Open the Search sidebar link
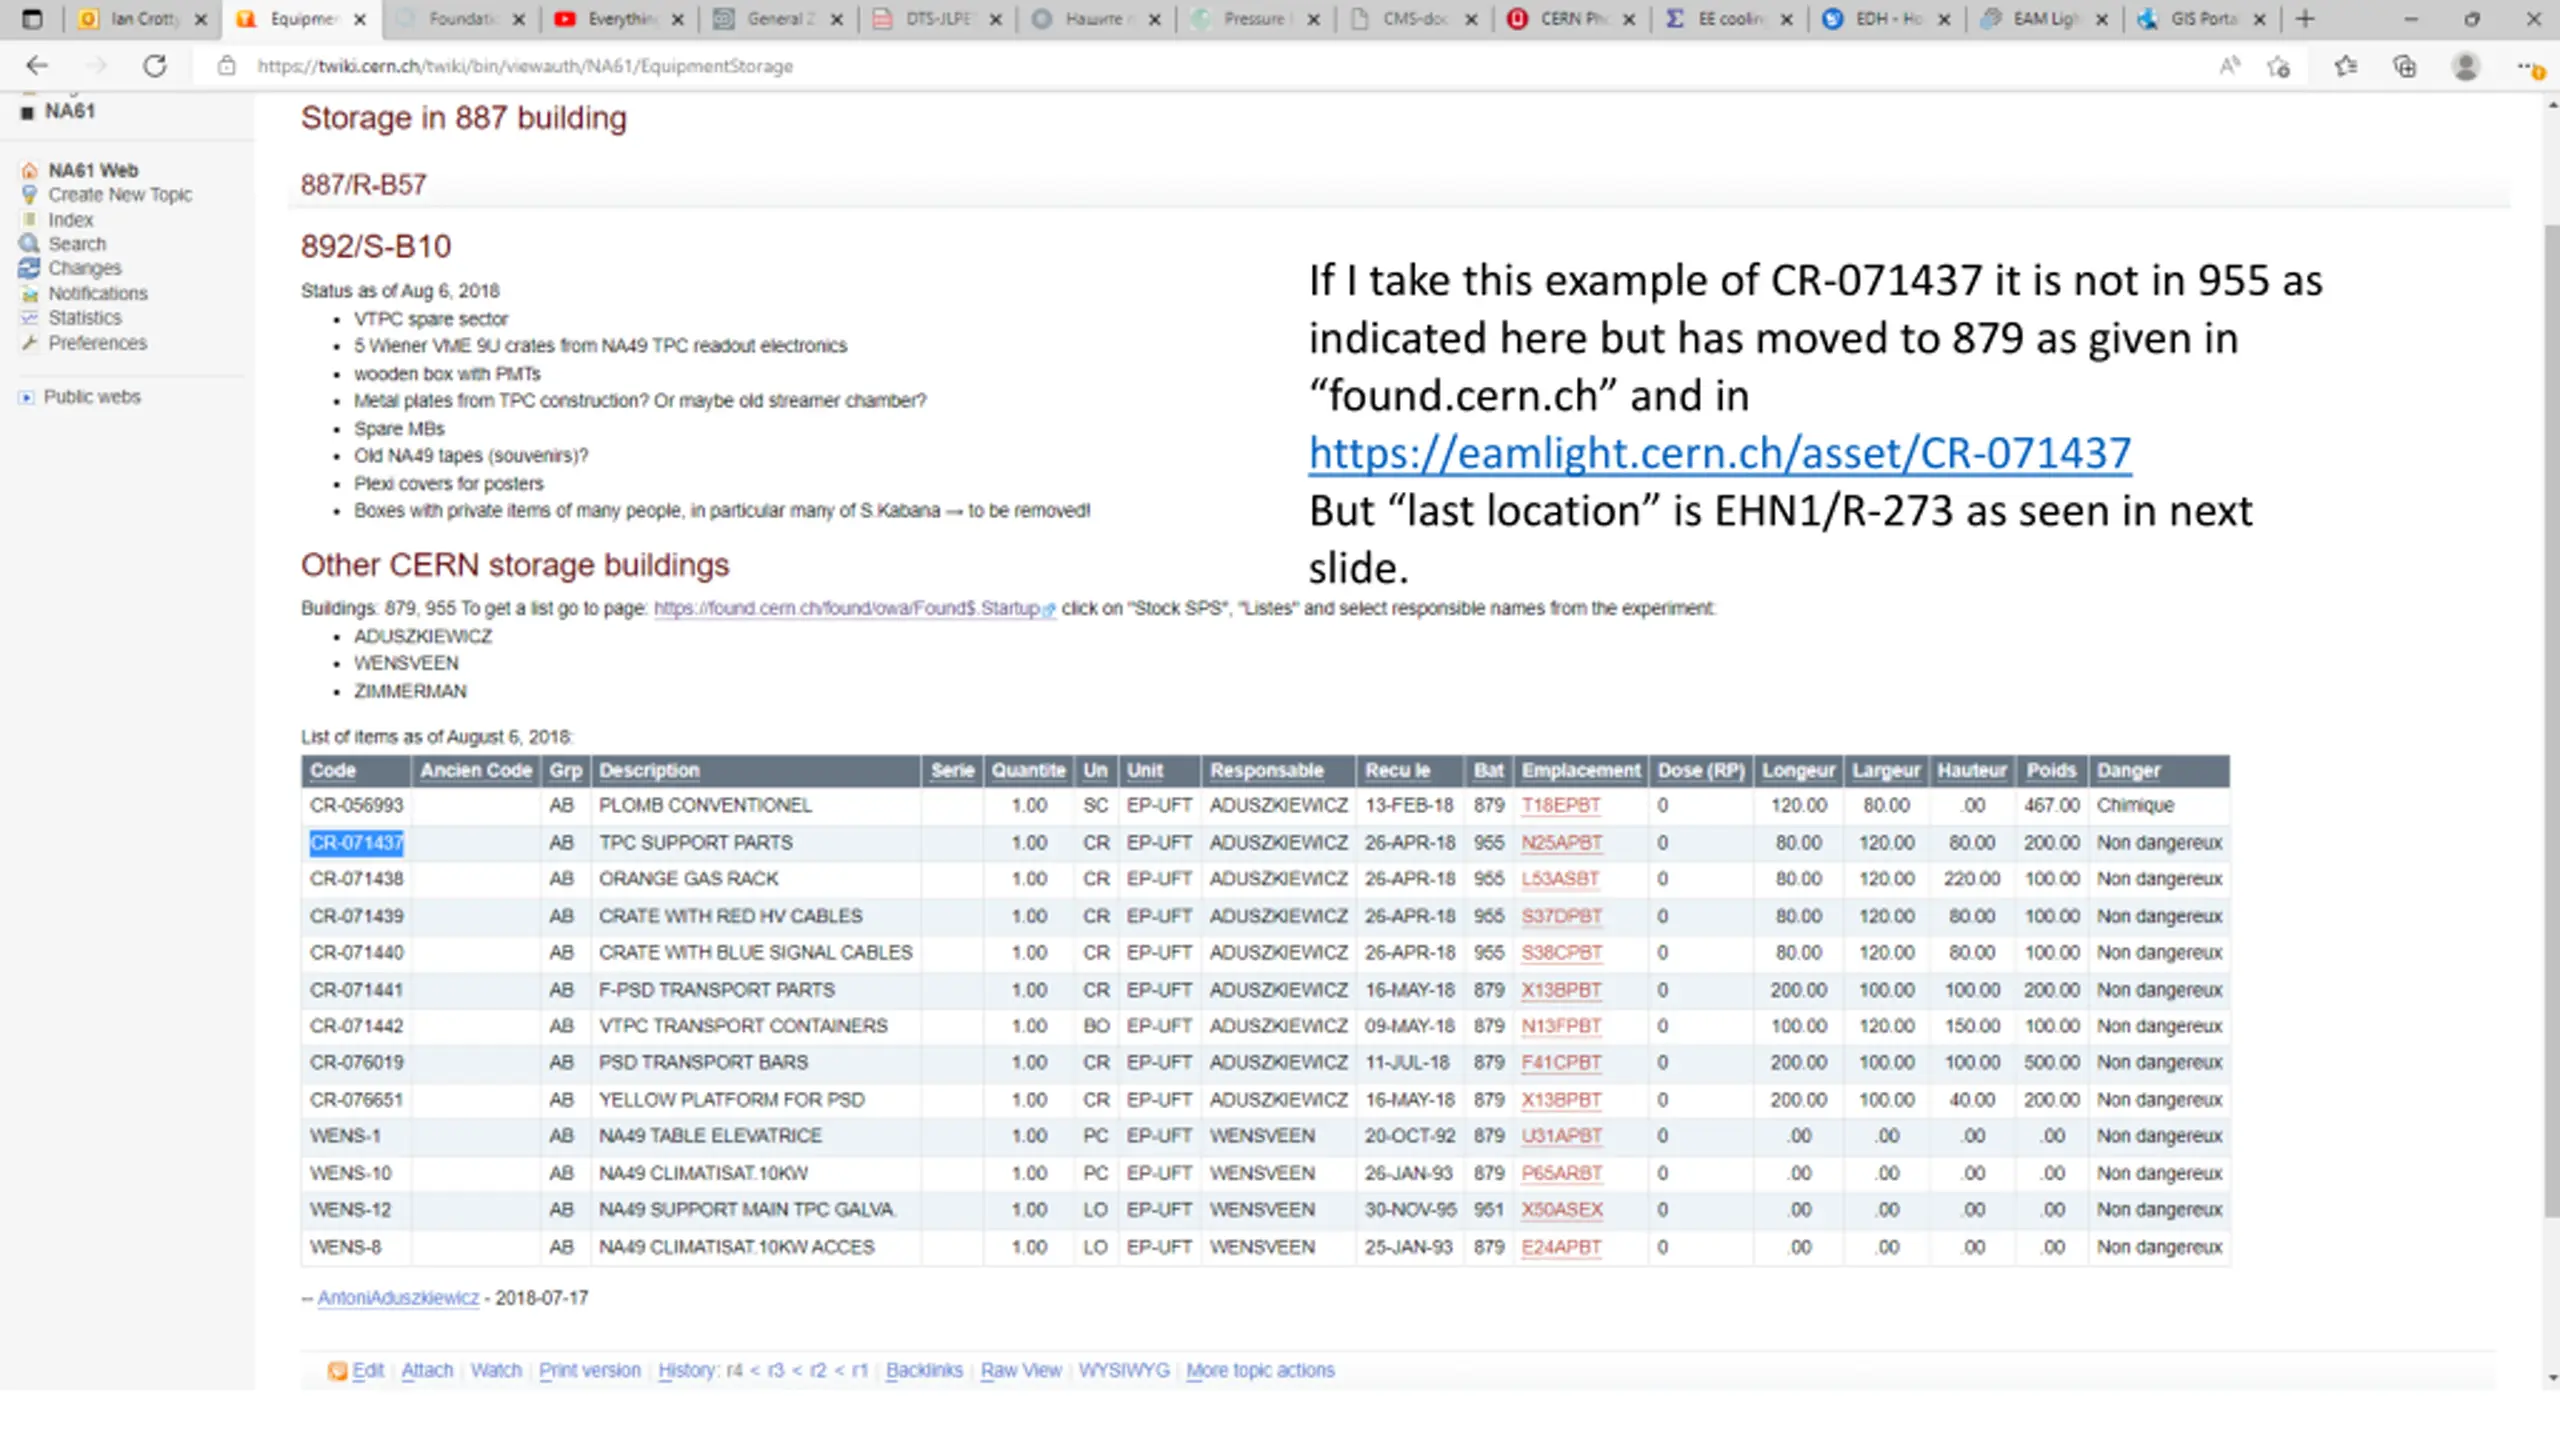 [x=77, y=244]
